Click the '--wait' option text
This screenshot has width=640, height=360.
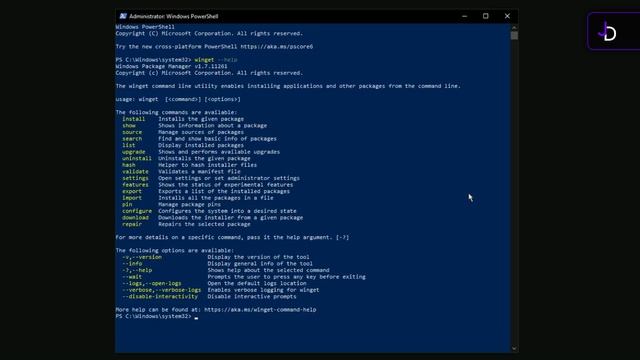click(x=132, y=277)
